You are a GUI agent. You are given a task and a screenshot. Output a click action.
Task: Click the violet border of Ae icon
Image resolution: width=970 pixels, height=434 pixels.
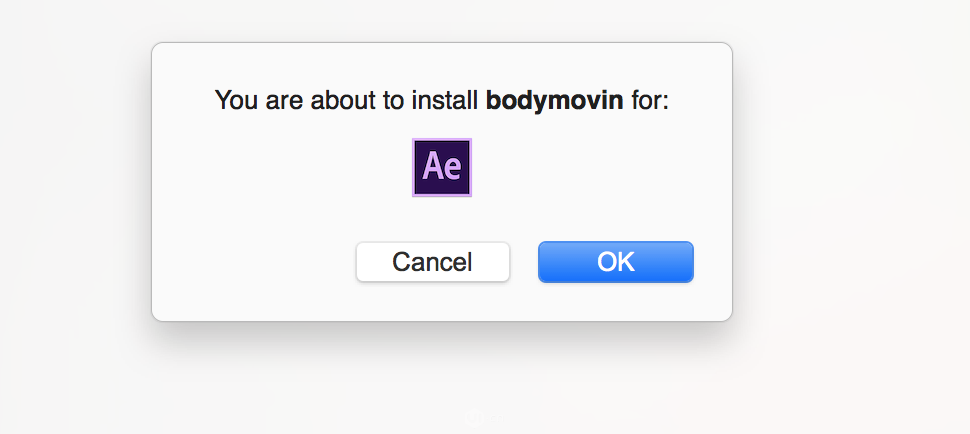click(x=414, y=167)
